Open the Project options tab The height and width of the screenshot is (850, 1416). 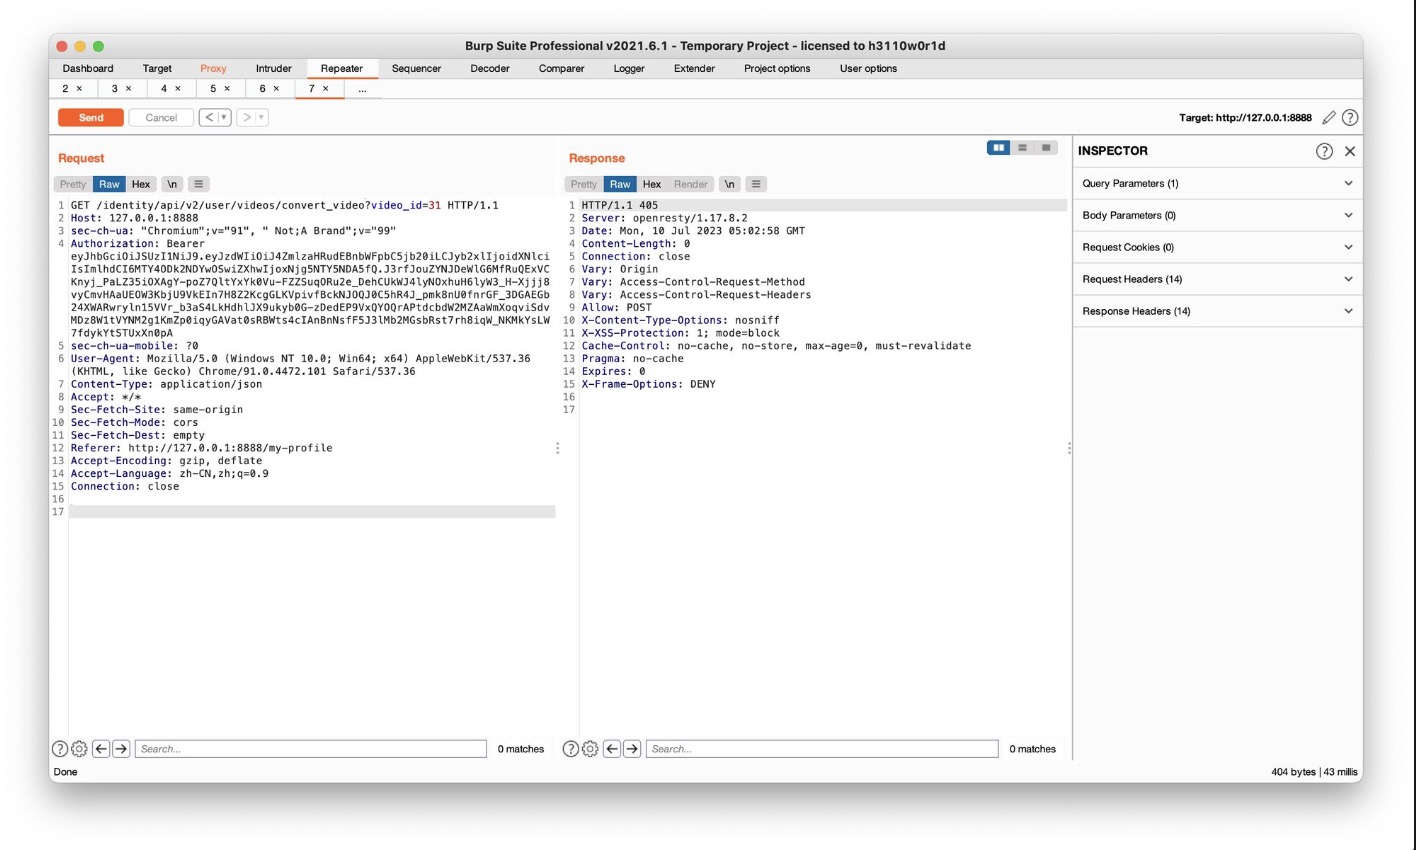tap(777, 69)
